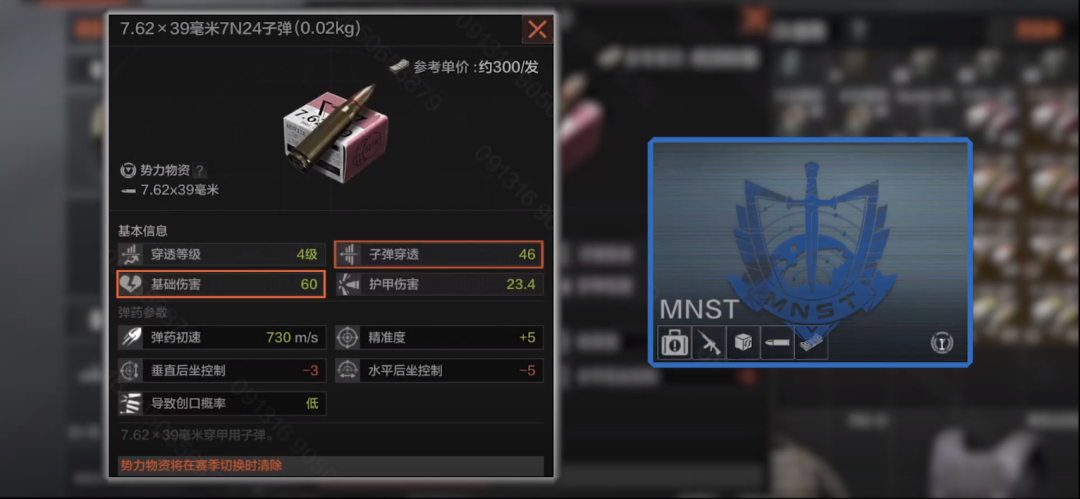Select the bullet penetration 46 stat row

(x=439, y=254)
